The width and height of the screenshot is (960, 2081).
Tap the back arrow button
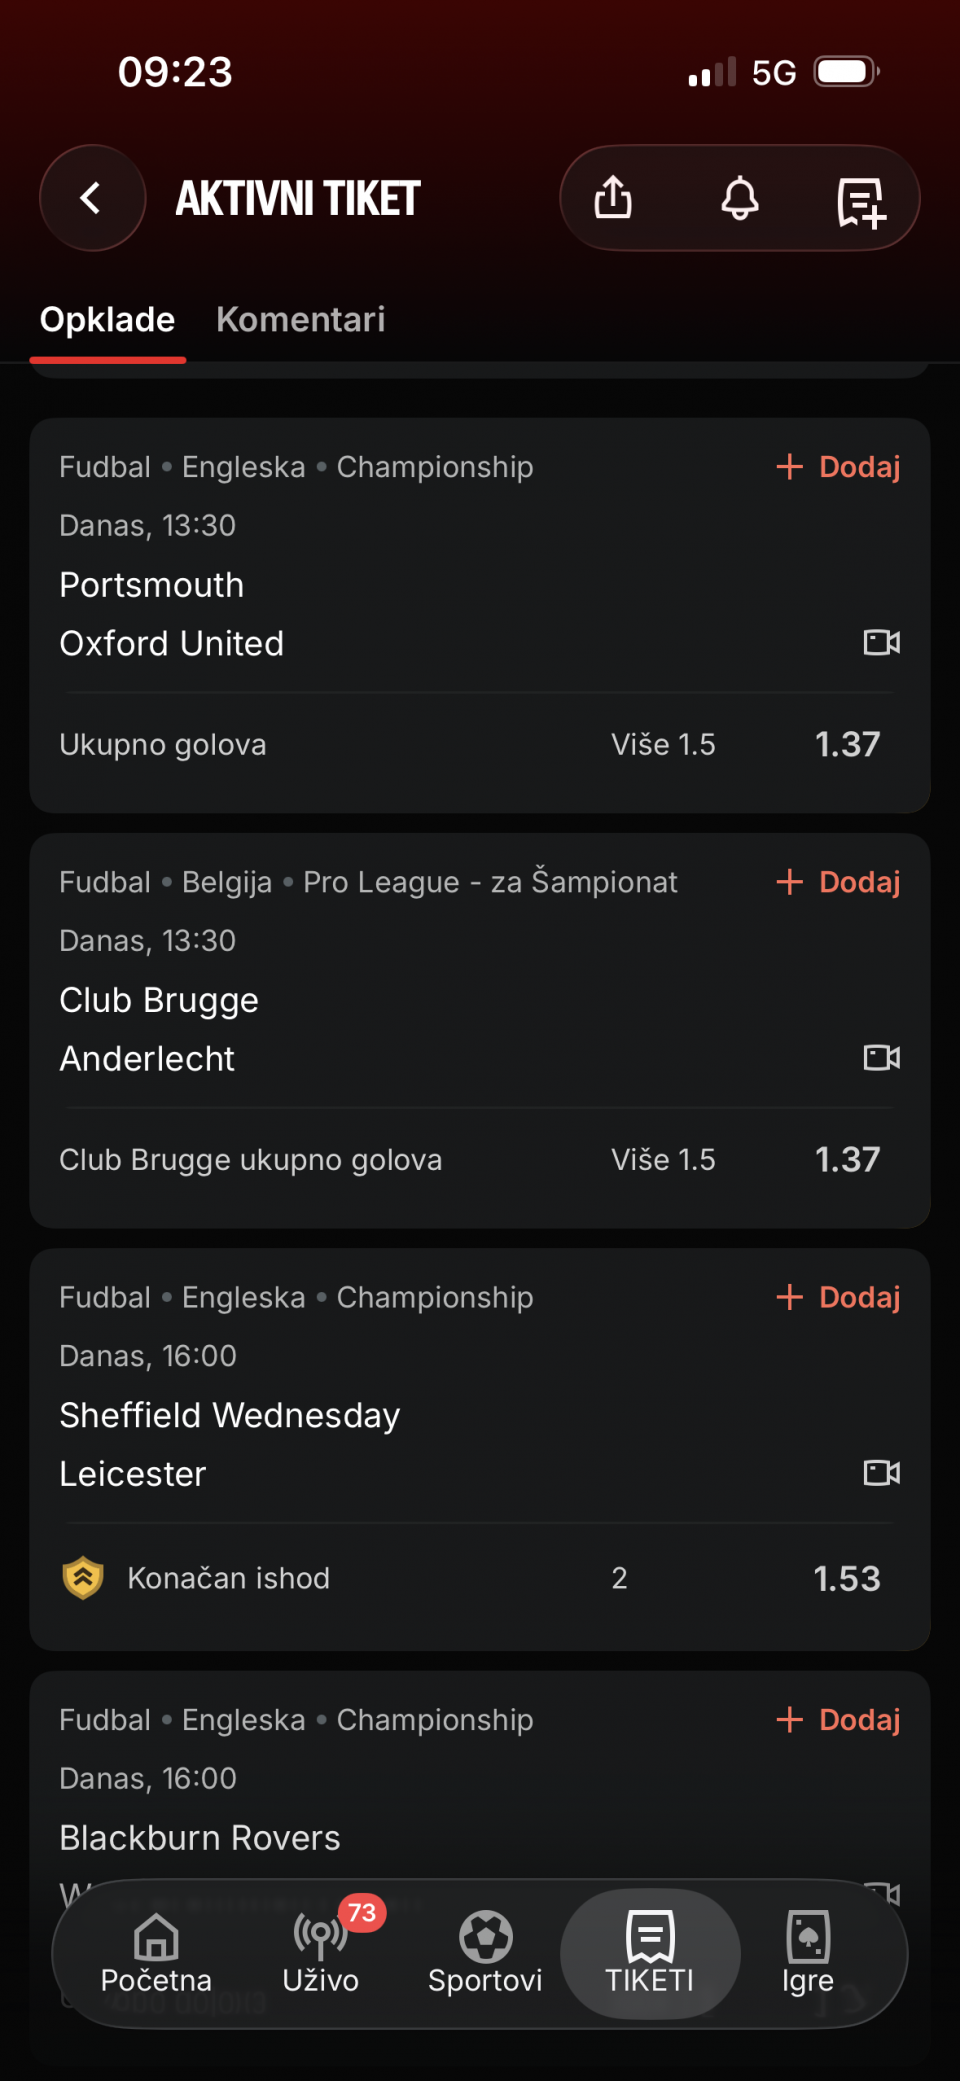pyautogui.click(x=92, y=198)
